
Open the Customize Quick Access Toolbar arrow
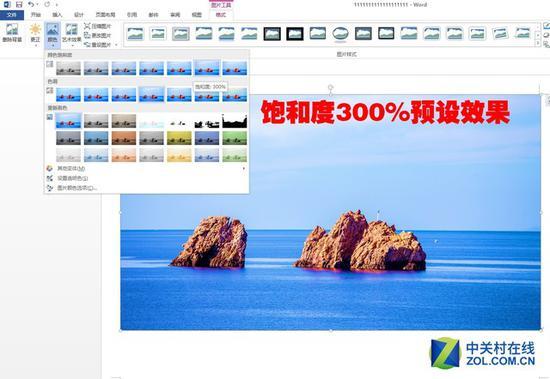(57, 5)
